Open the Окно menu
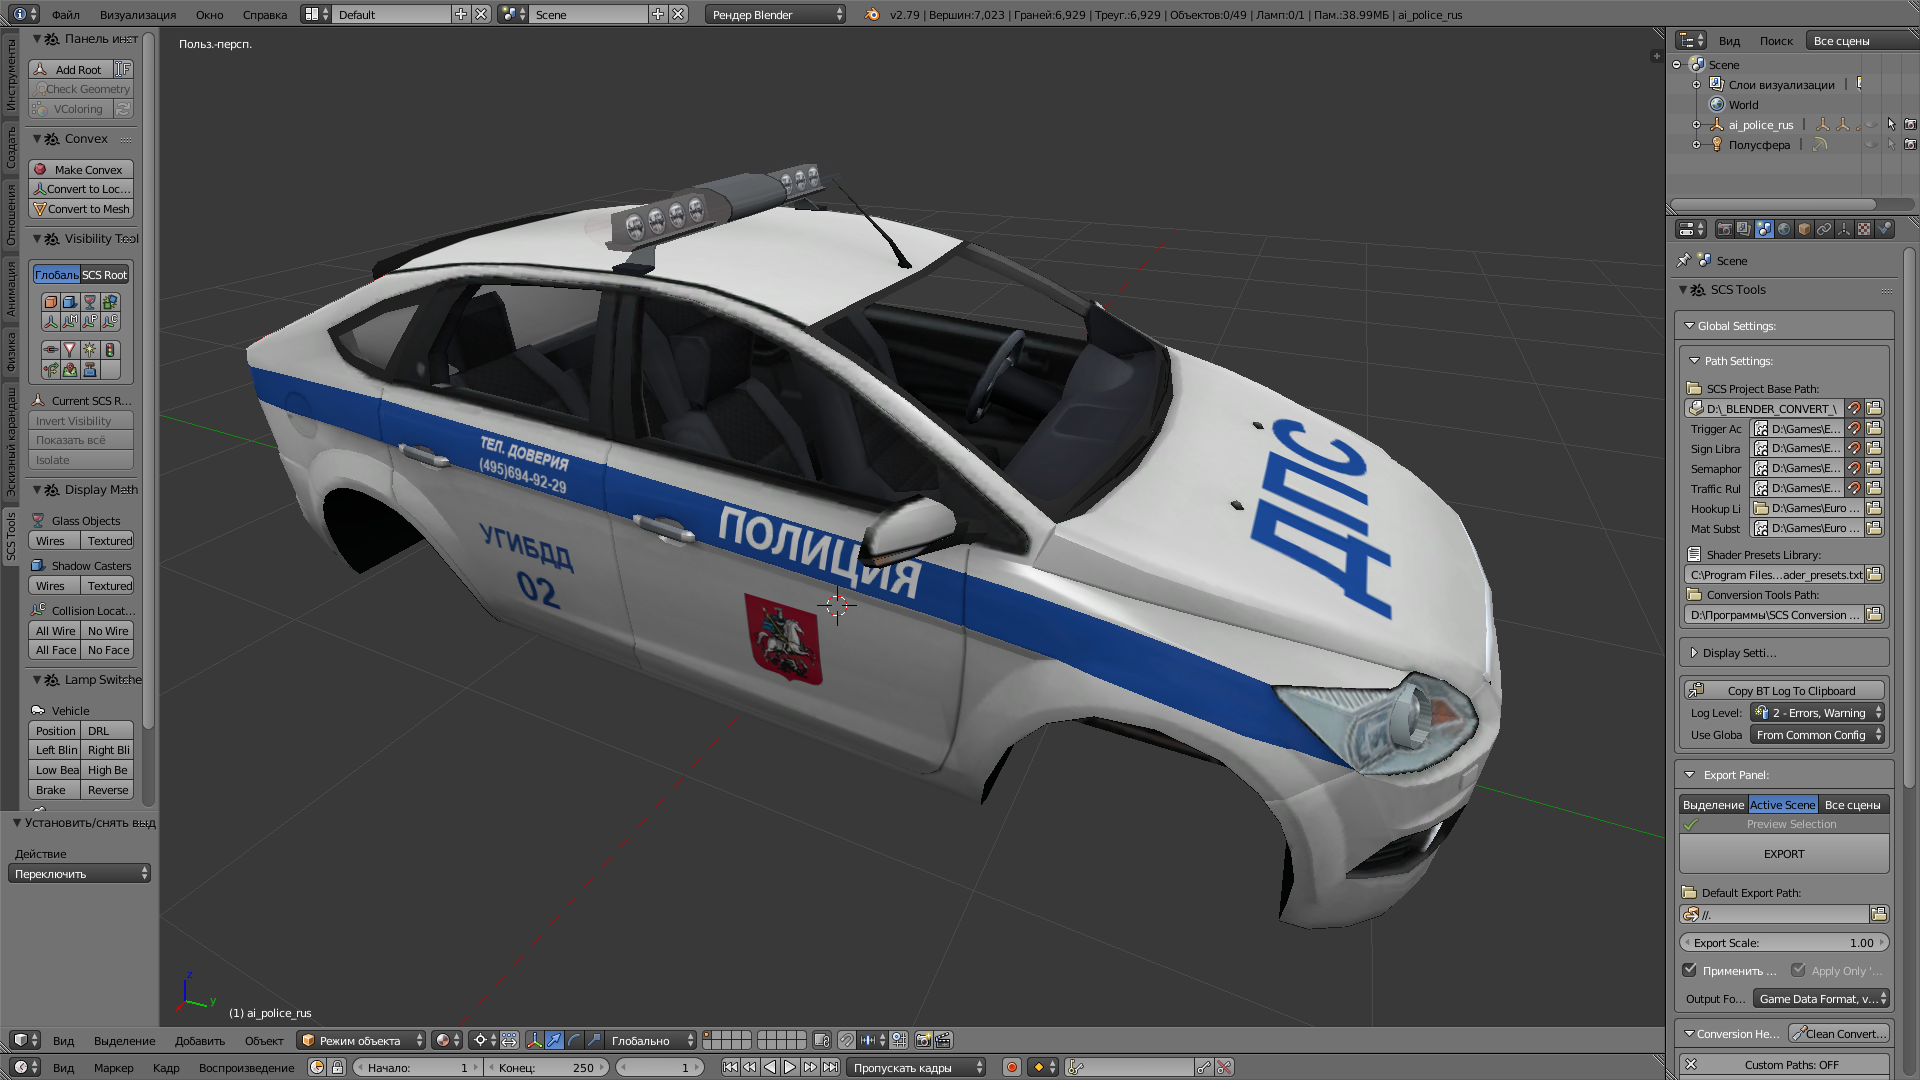The height and width of the screenshot is (1080, 1920). pyautogui.click(x=210, y=15)
